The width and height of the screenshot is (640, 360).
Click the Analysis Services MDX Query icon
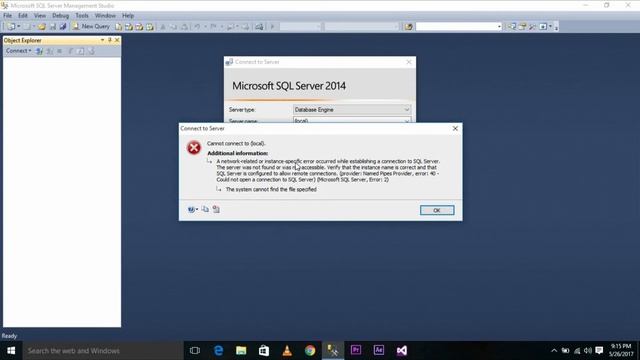[129, 27]
